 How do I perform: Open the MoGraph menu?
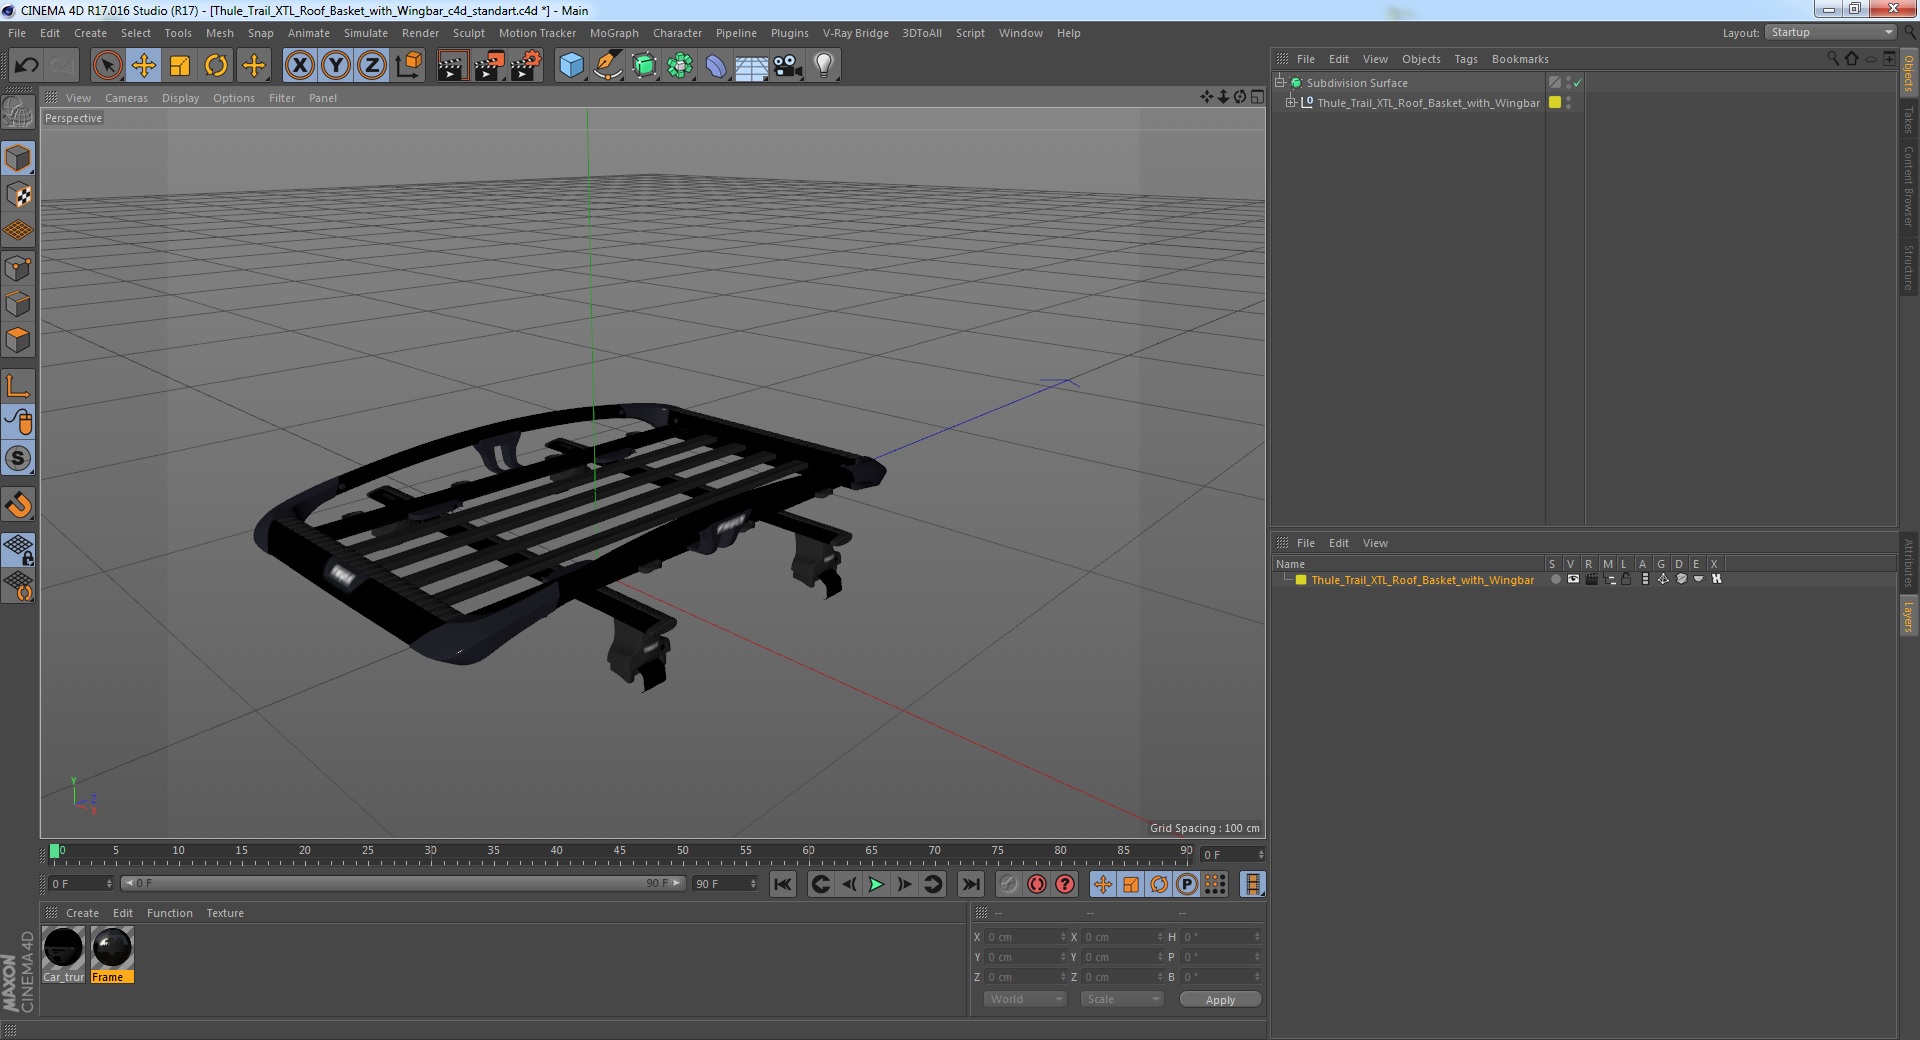(x=614, y=33)
